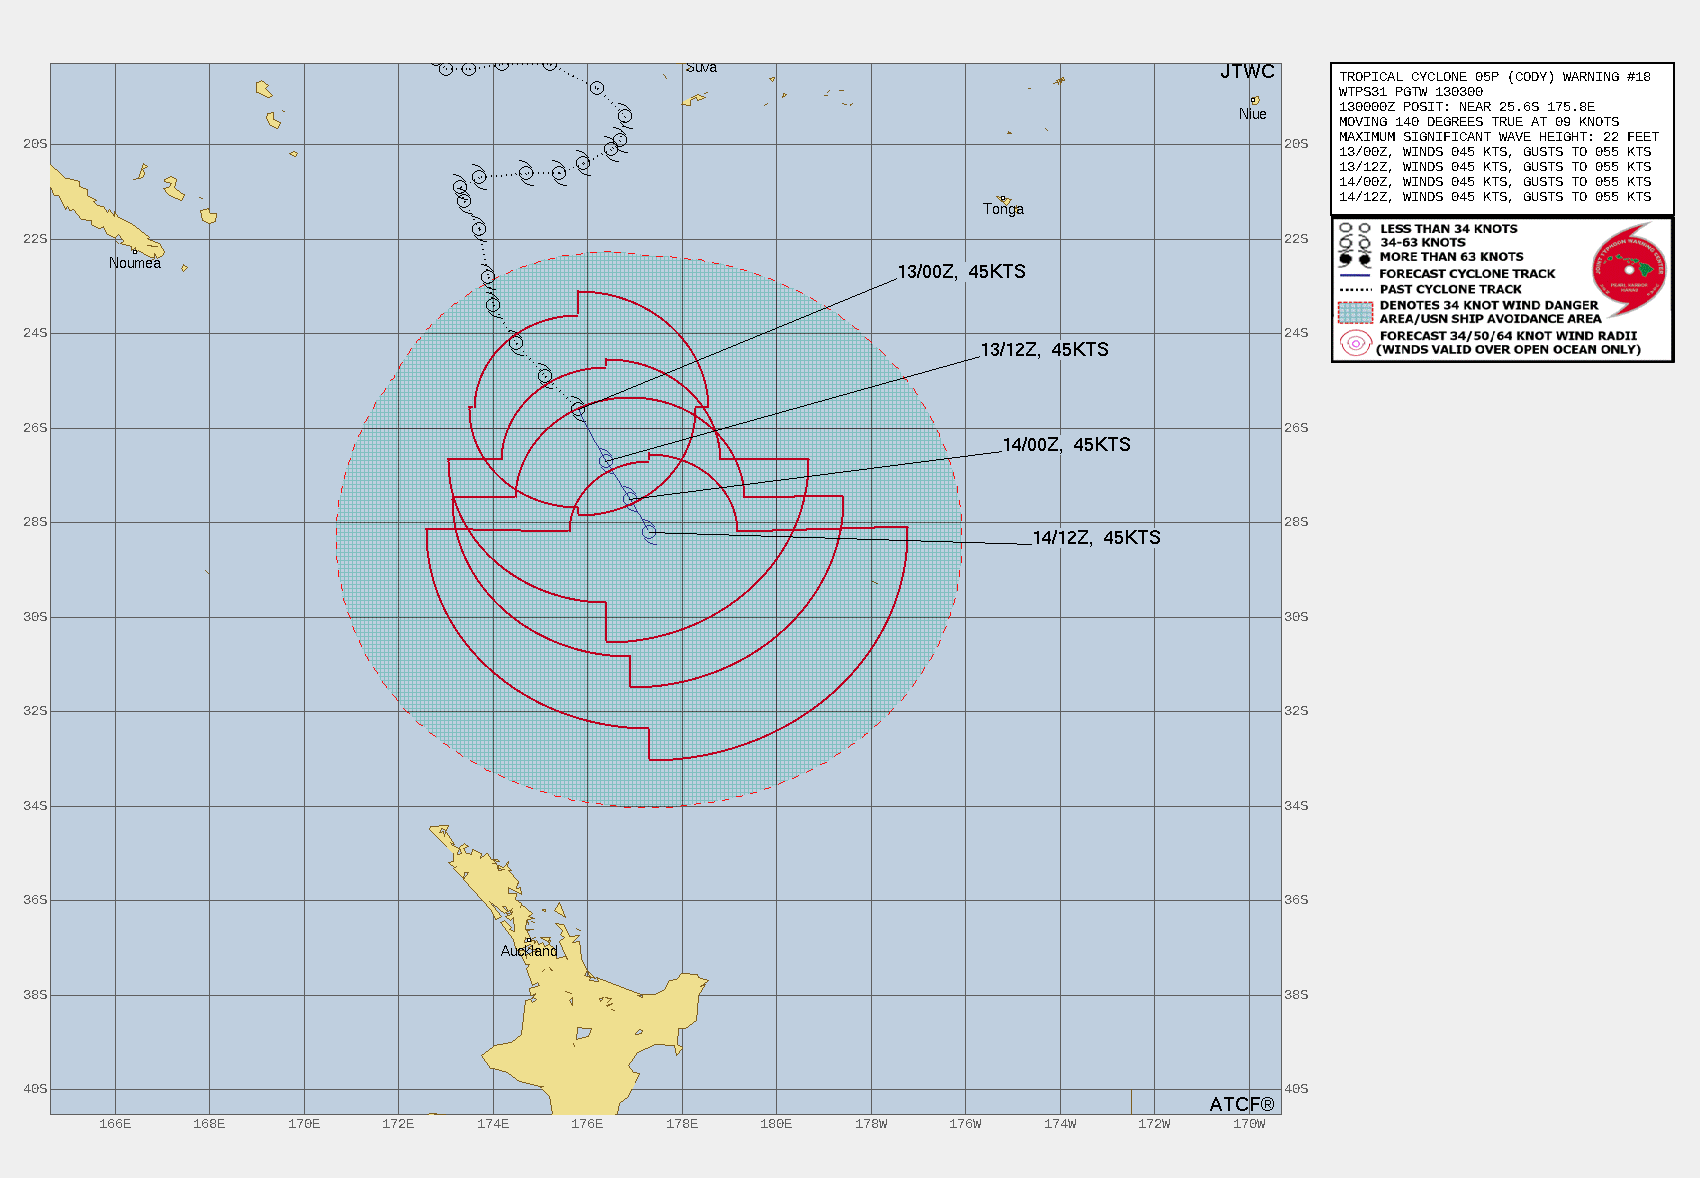
Task: Click the "13/12Z, 45KTS" annotation label
Action: click(1044, 350)
